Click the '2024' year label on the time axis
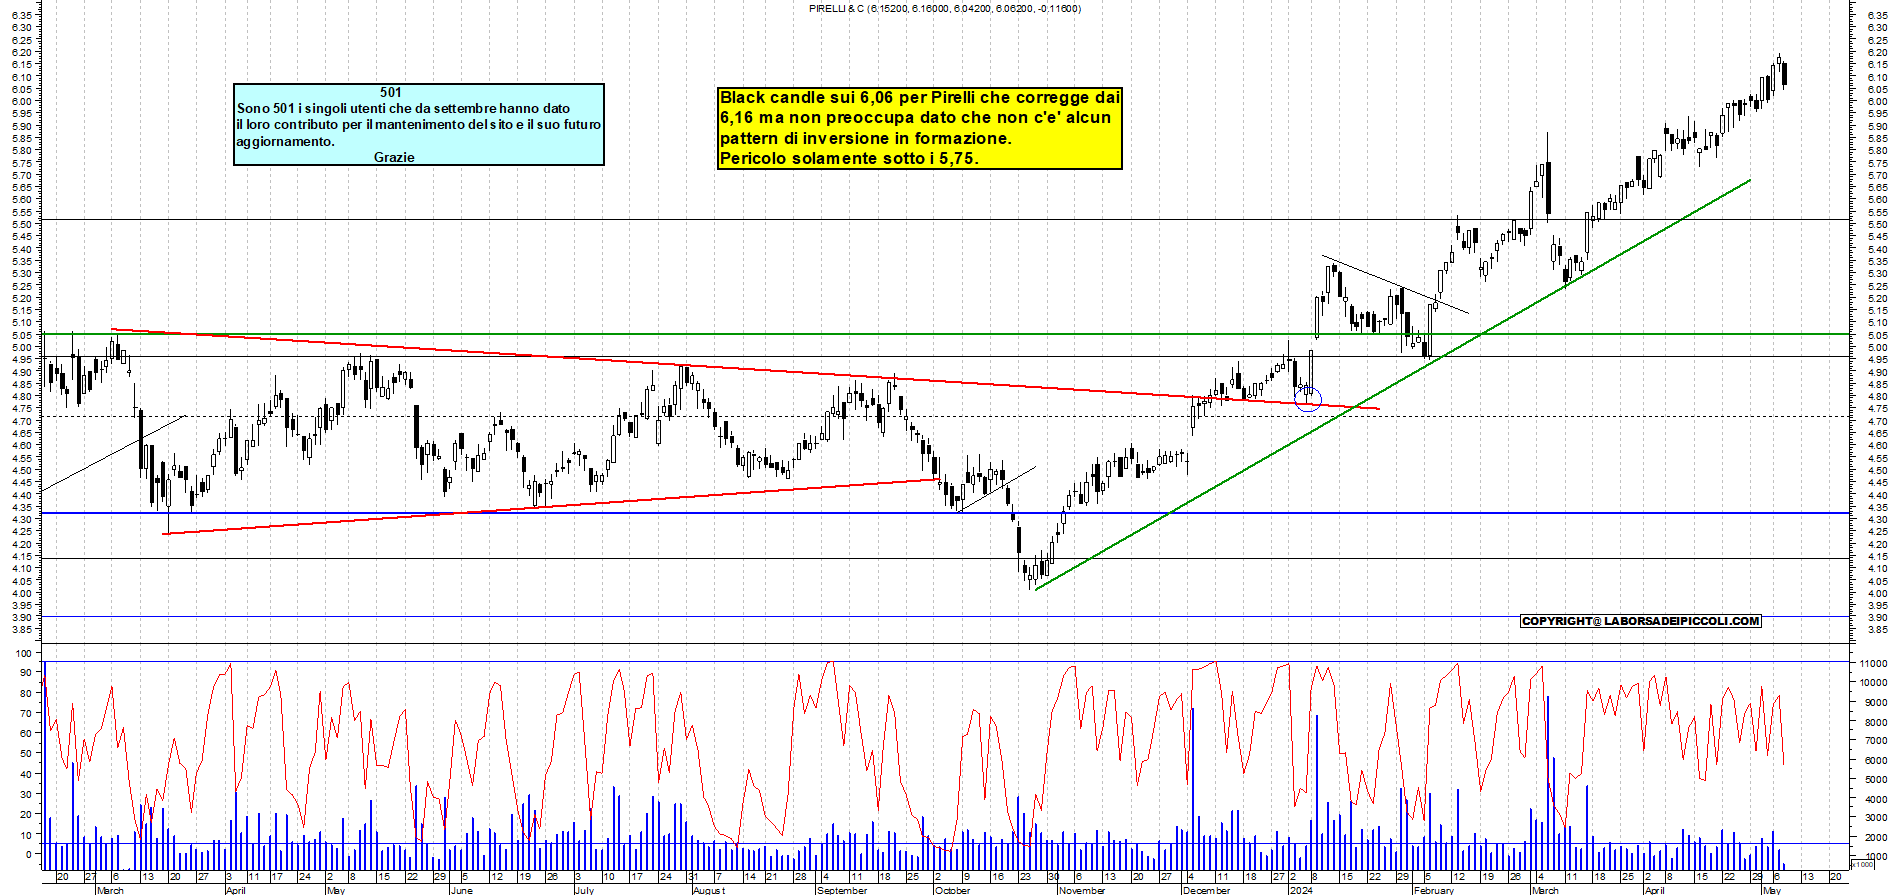 pyautogui.click(x=1301, y=890)
